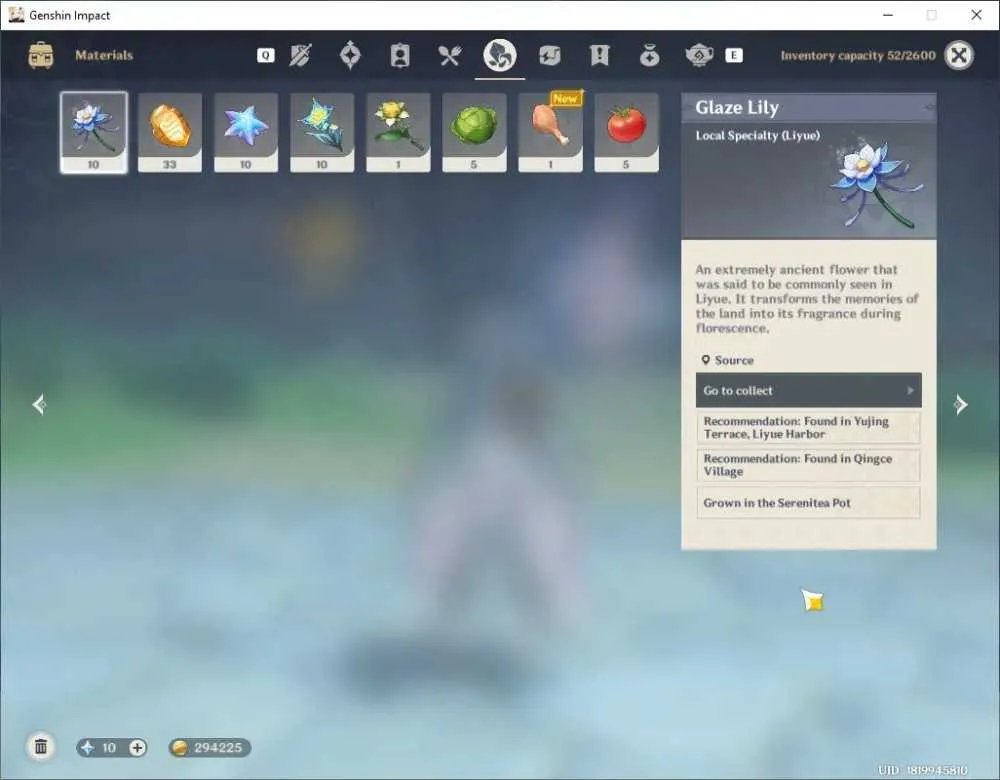Click Grown in the Serenitea Pot
Screen dimensions: 1000x780
(x=809, y=503)
